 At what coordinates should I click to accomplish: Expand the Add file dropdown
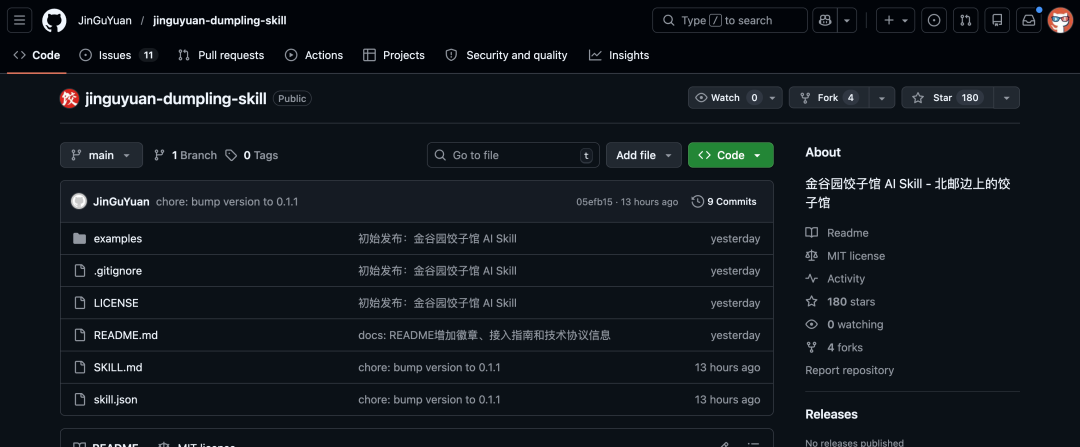tap(644, 155)
